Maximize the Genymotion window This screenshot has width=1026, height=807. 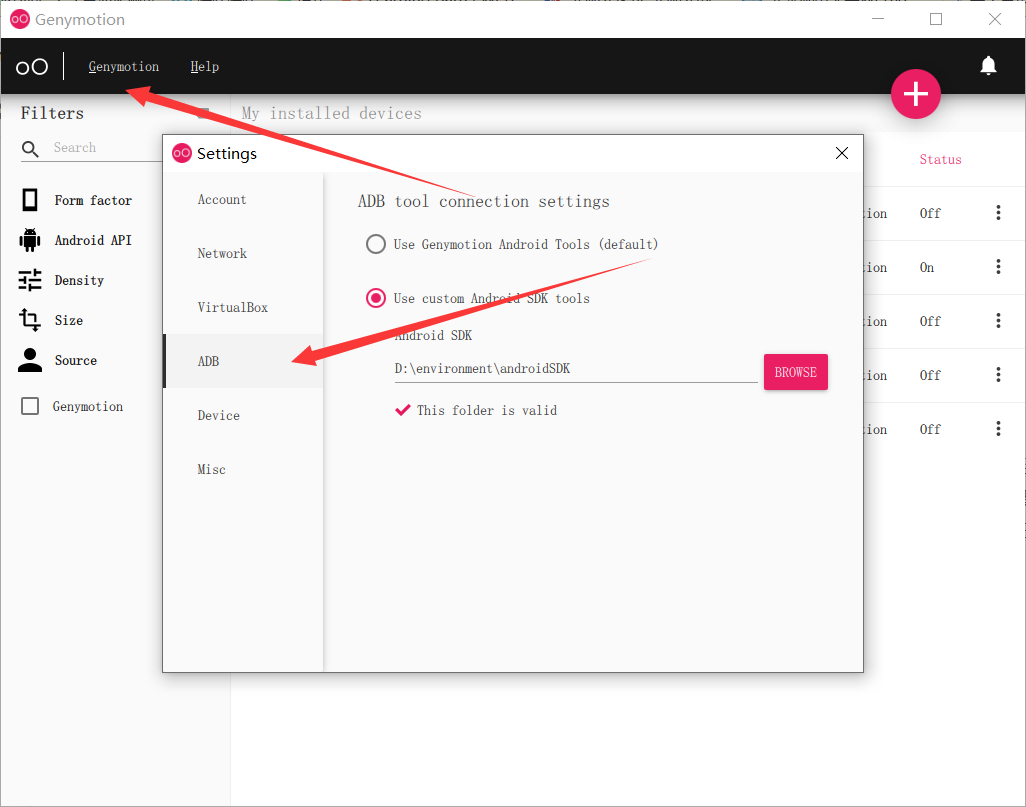pos(936,19)
